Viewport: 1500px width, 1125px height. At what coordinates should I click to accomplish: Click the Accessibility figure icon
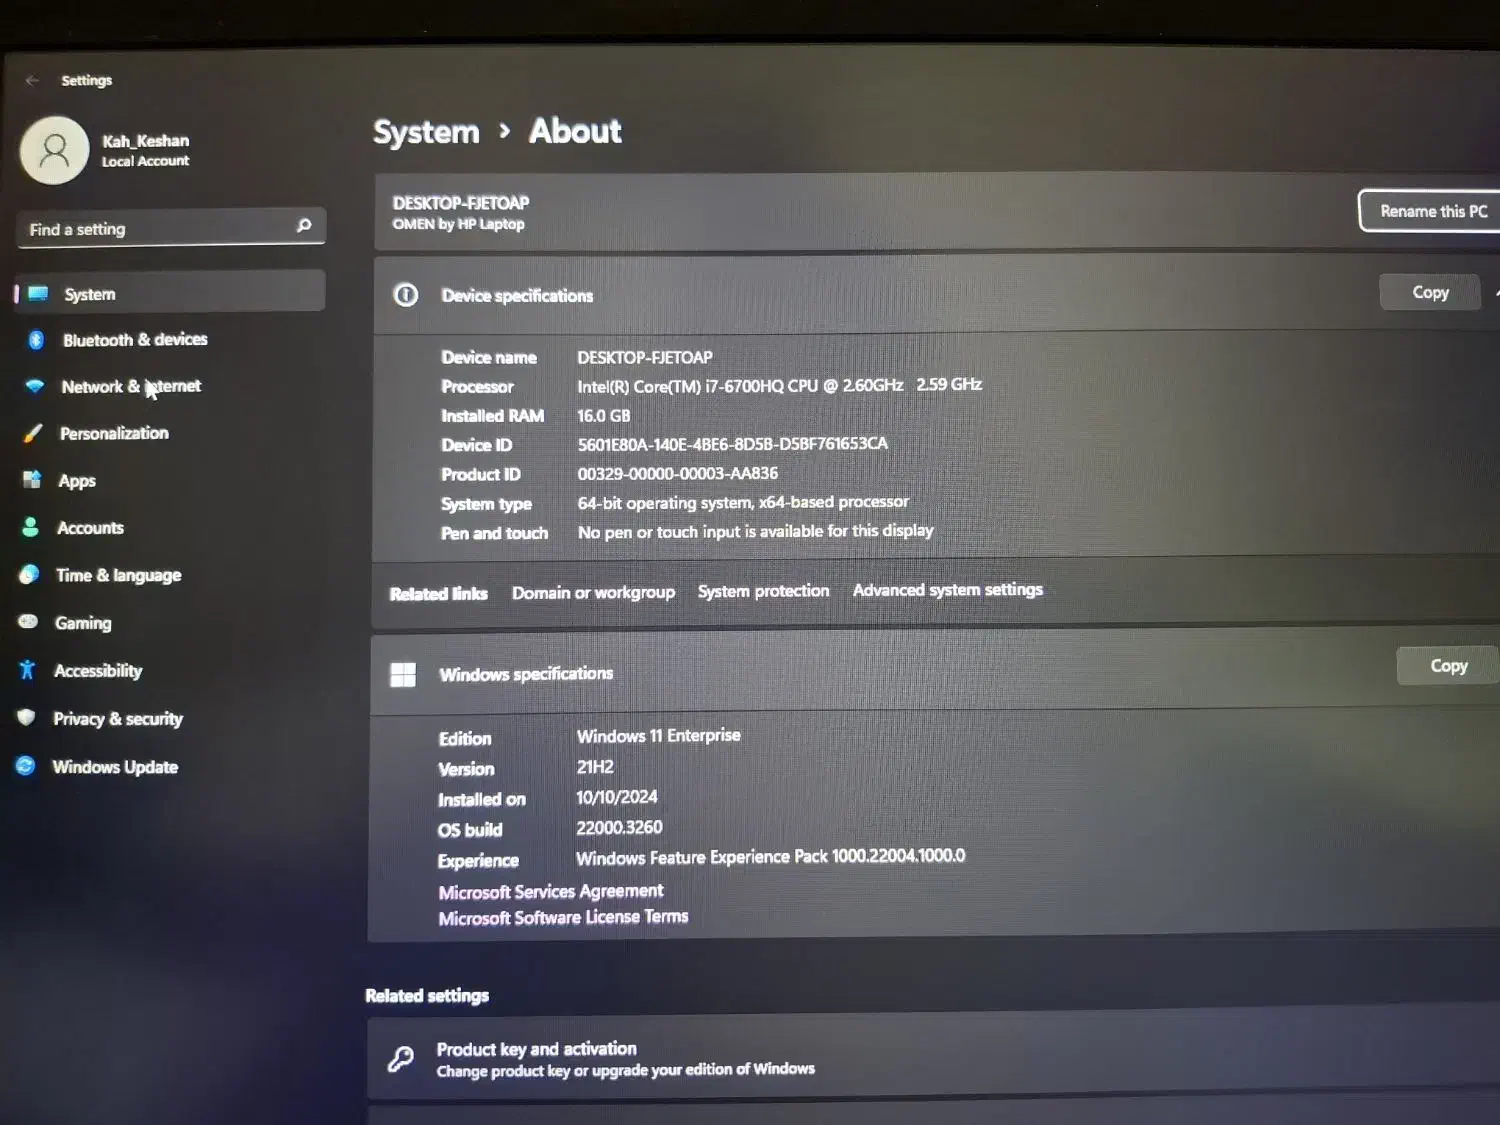pos(27,670)
